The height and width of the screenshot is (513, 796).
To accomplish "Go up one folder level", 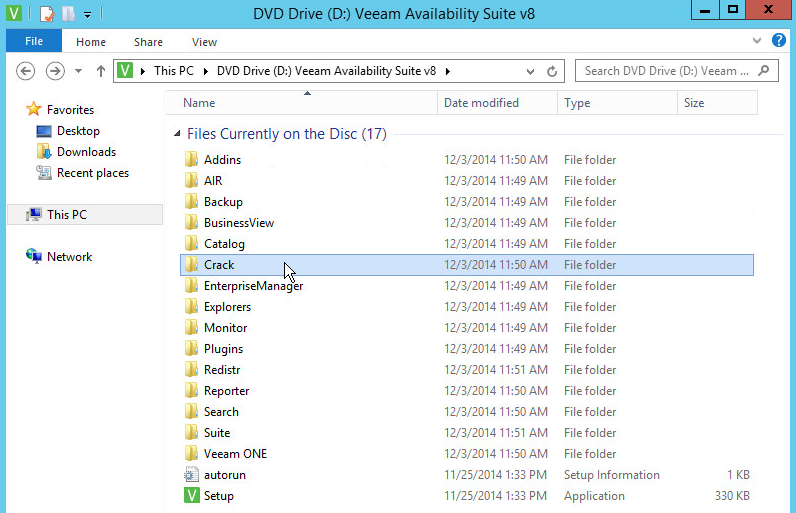I will coord(101,71).
